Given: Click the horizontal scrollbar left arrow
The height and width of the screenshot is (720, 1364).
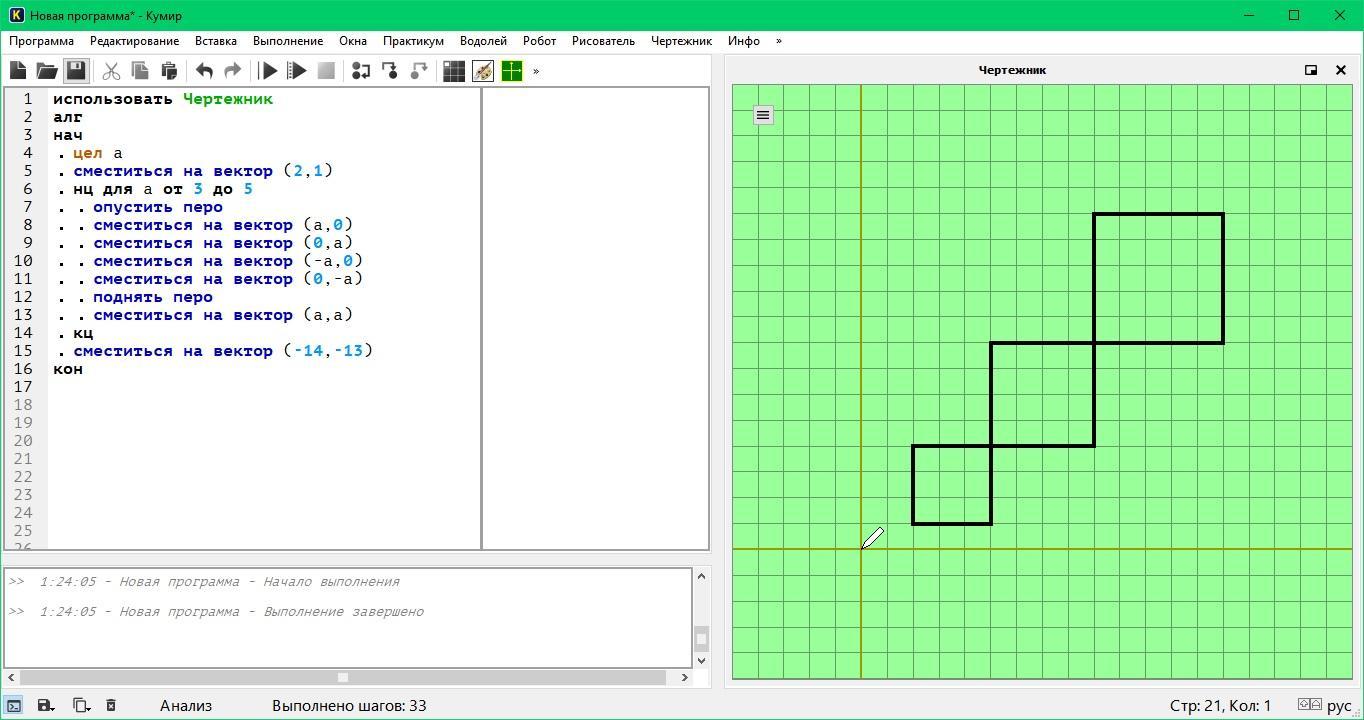Looking at the screenshot, I should tap(11, 677).
